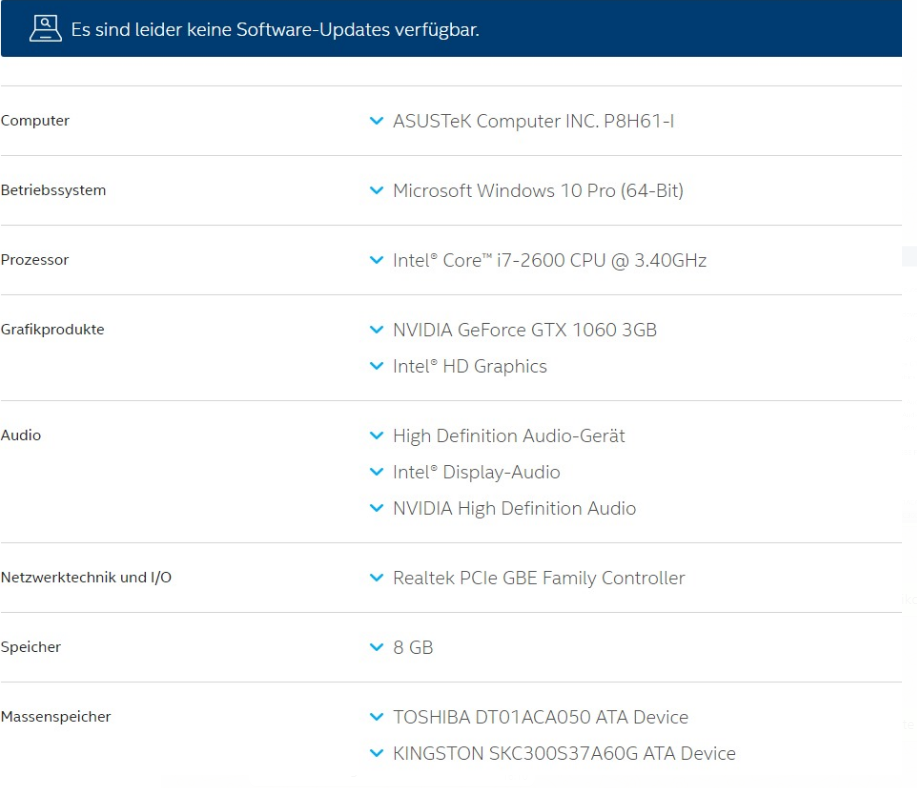This screenshot has width=917, height=788.
Task: Expand the Intel HD Graphics chevron
Action: point(377,366)
